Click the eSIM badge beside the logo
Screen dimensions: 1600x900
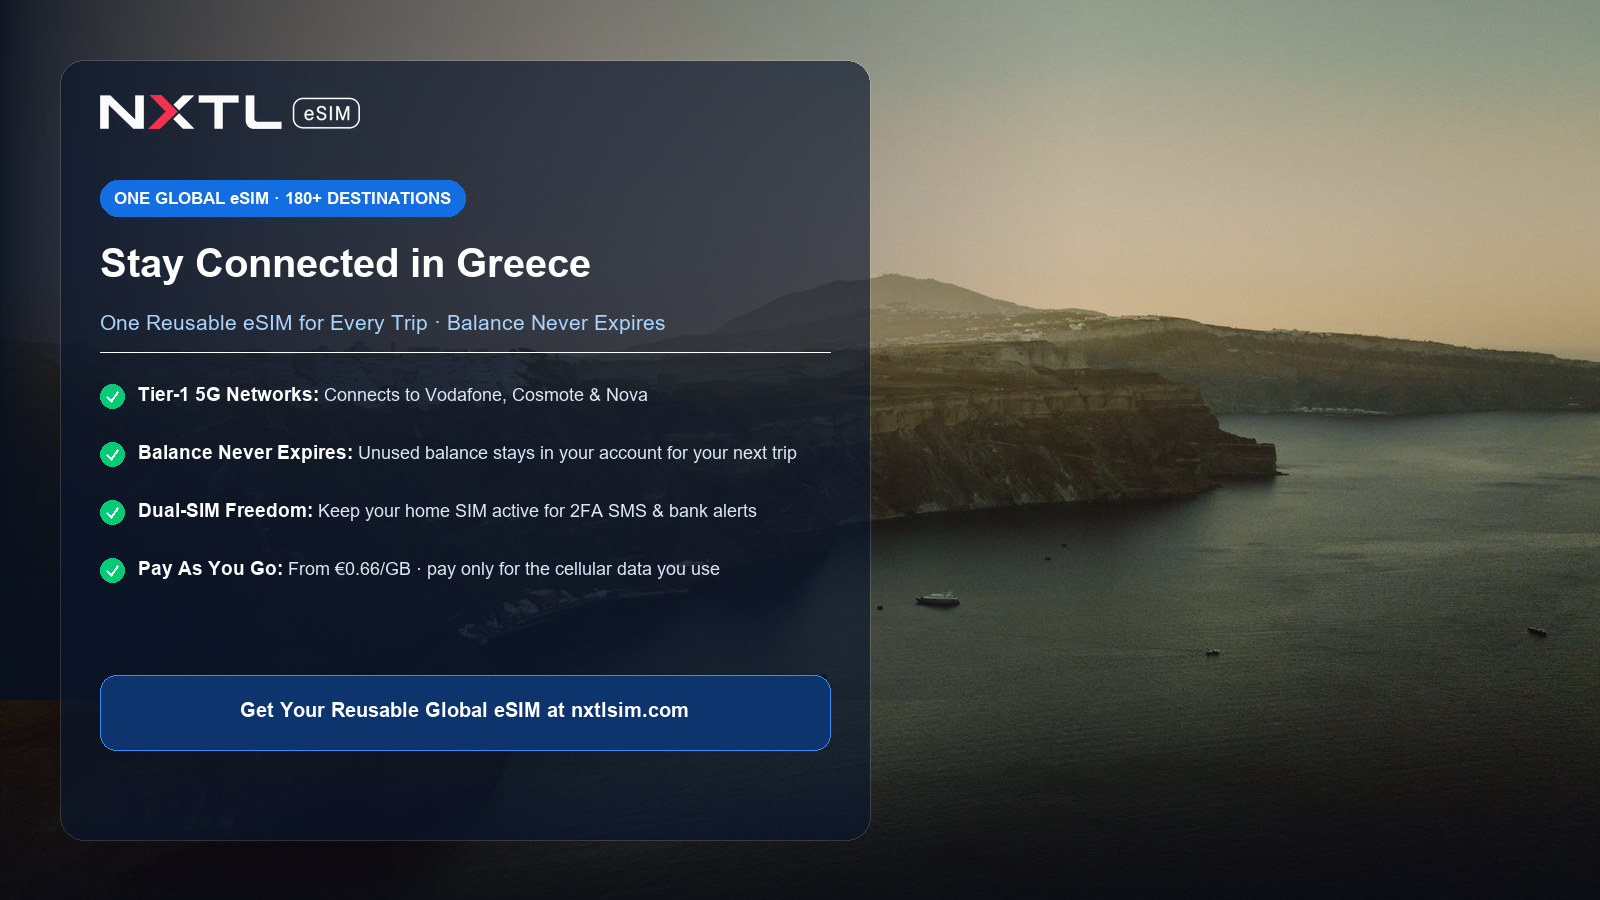(x=326, y=113)
